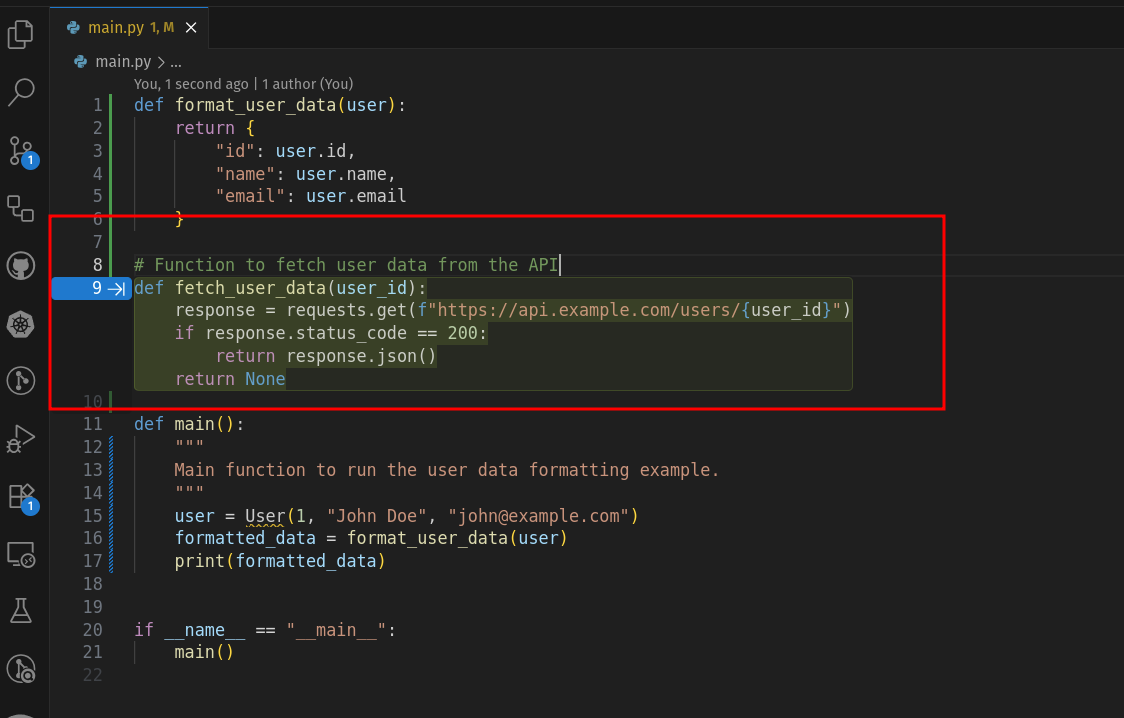
Task: Open Source Control with one pending change
Action: coord(21,151)
